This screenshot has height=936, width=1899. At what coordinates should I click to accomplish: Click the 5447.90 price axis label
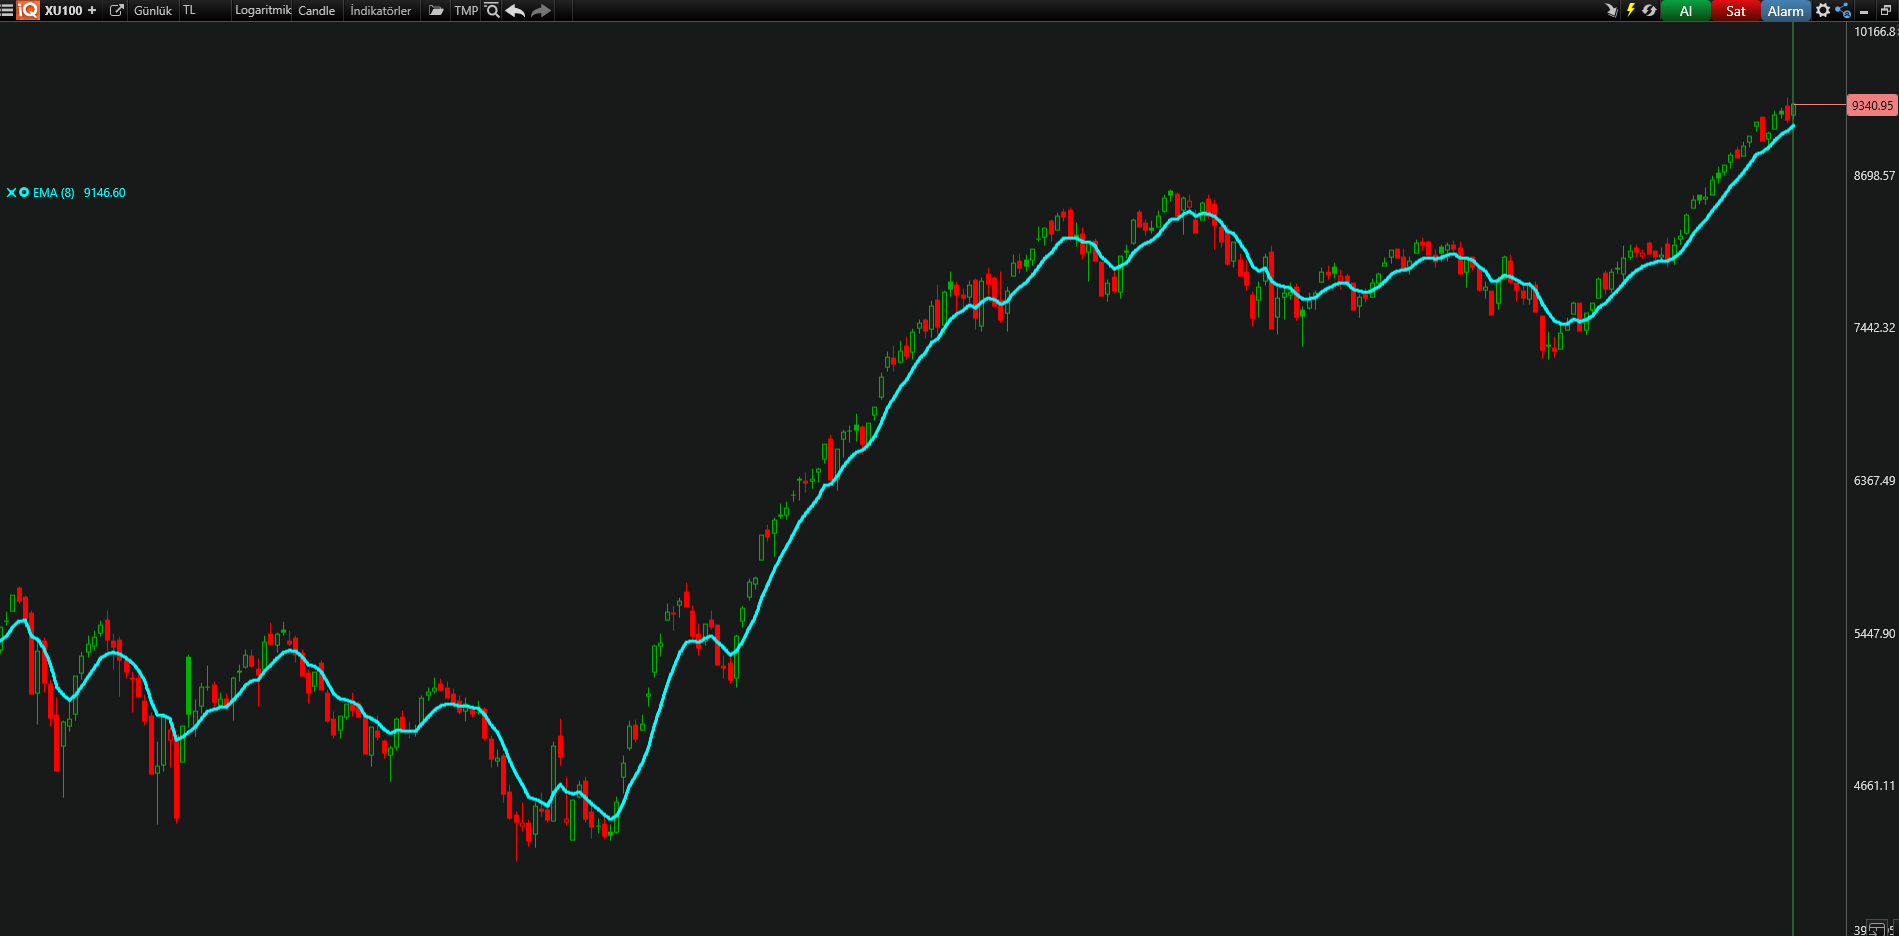coord(1874,633)
